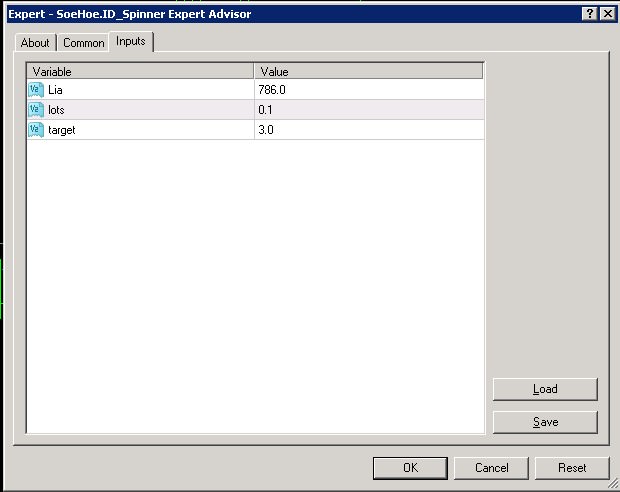Click the Lia value field 786.0

pos(368,90)
